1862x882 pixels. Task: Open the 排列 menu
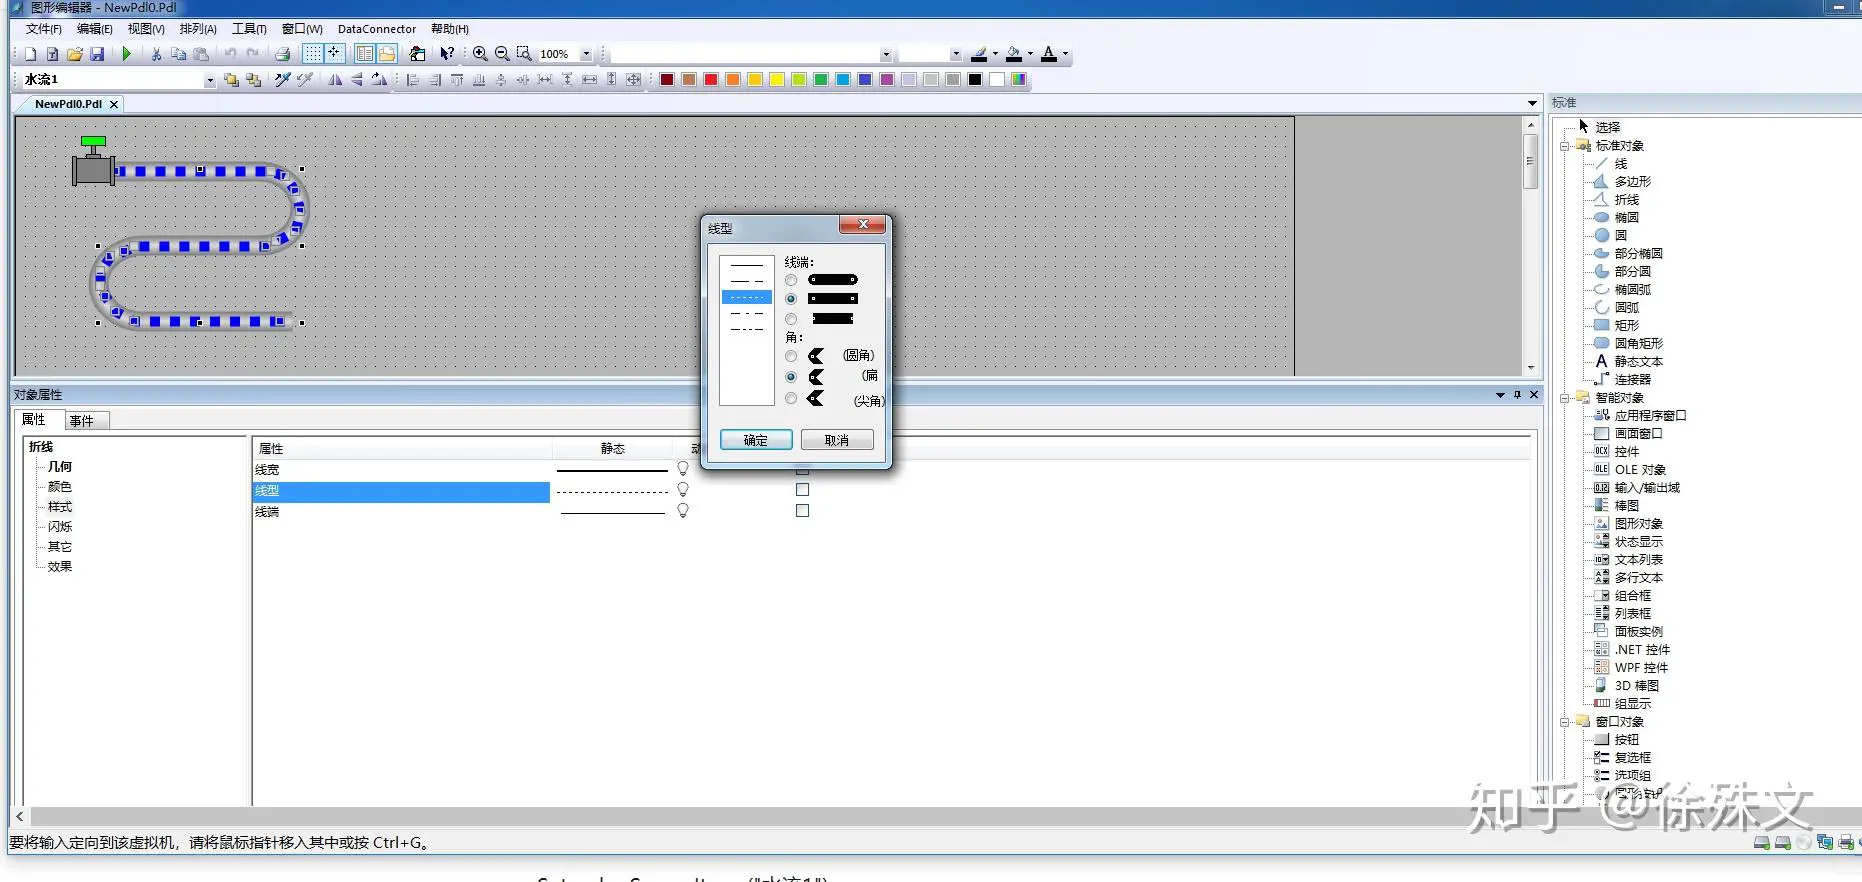tap(197, 29)
